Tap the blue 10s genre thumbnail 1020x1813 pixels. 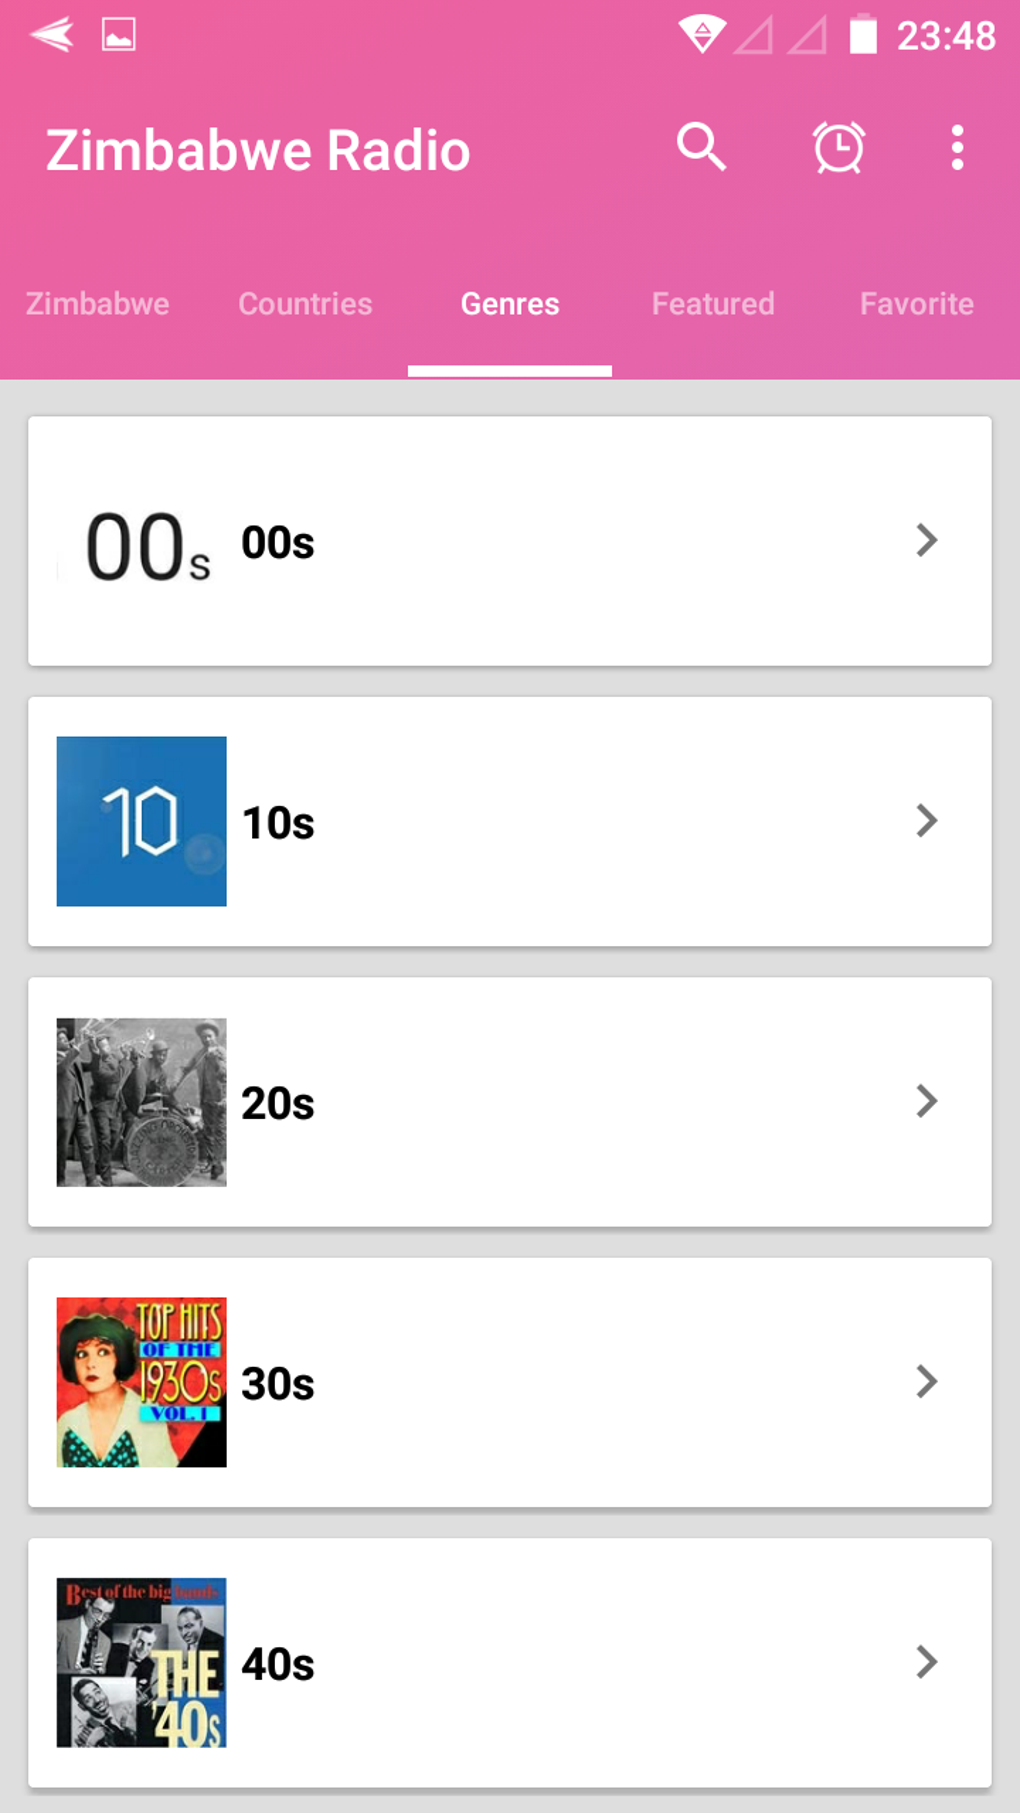tap(141, 821)
